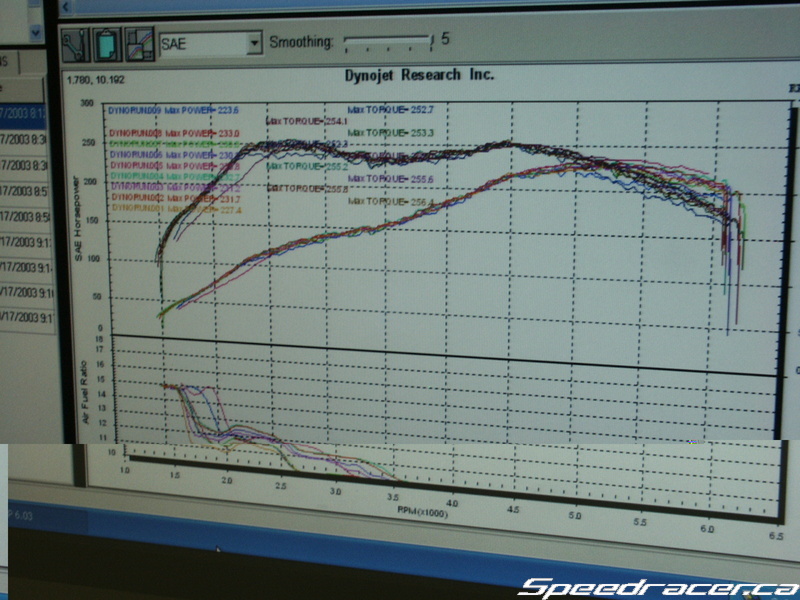Click the scroll-down arrow in the left panel
Screen dimensions: 800x600
pyautogui.click(x=37, y=32)
